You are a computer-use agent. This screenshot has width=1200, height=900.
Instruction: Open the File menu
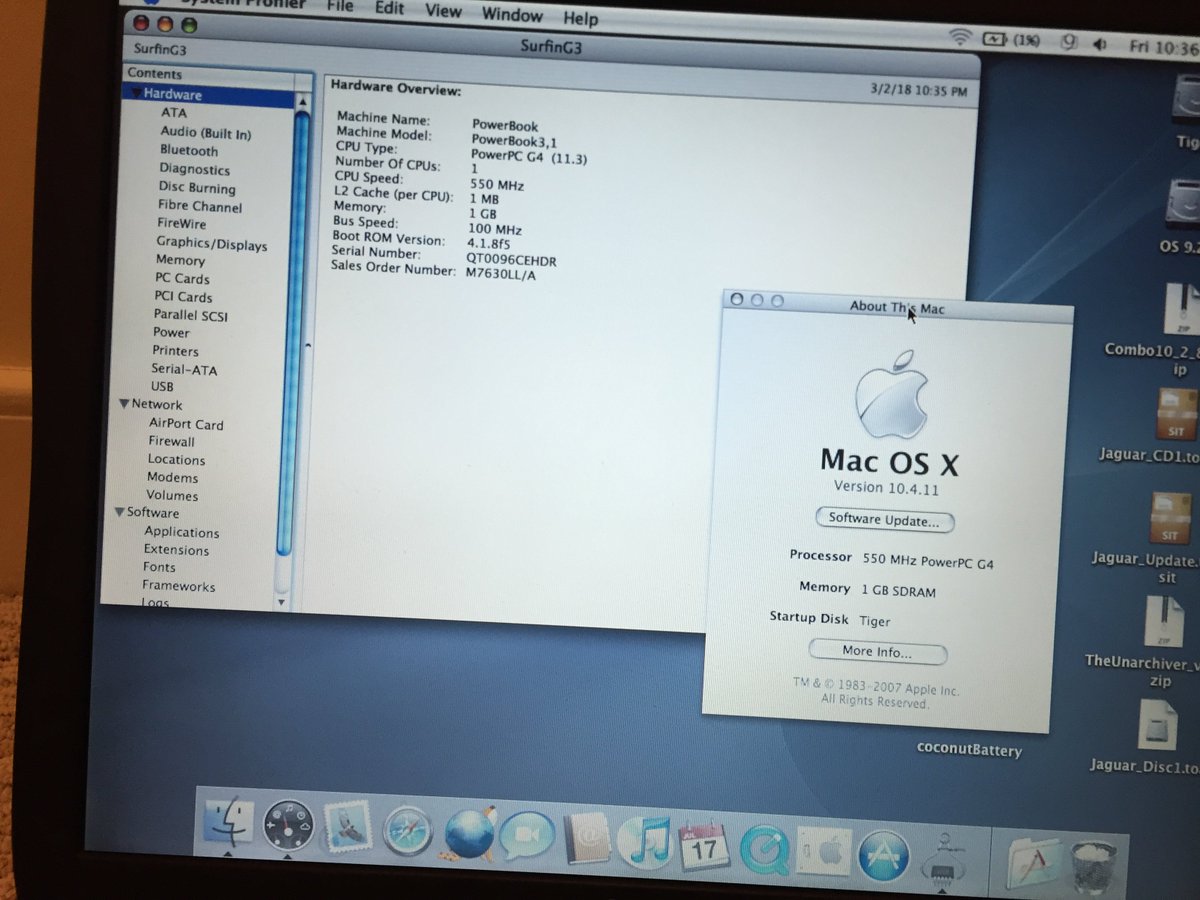[340, 7]
